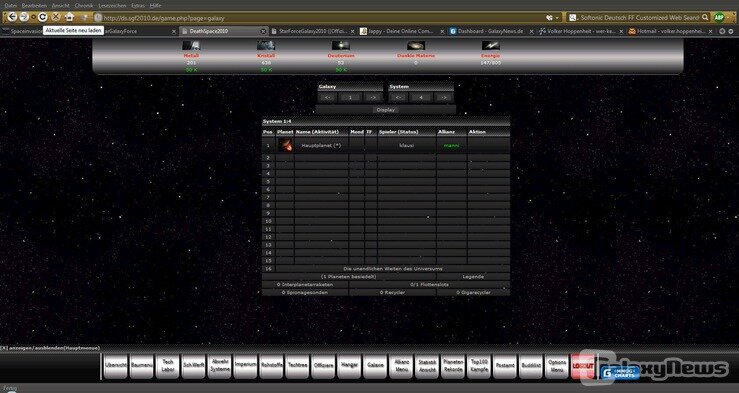Screen dimensions: 739x393
Task: Open the Hilfe menu
Action: point(155,6)
